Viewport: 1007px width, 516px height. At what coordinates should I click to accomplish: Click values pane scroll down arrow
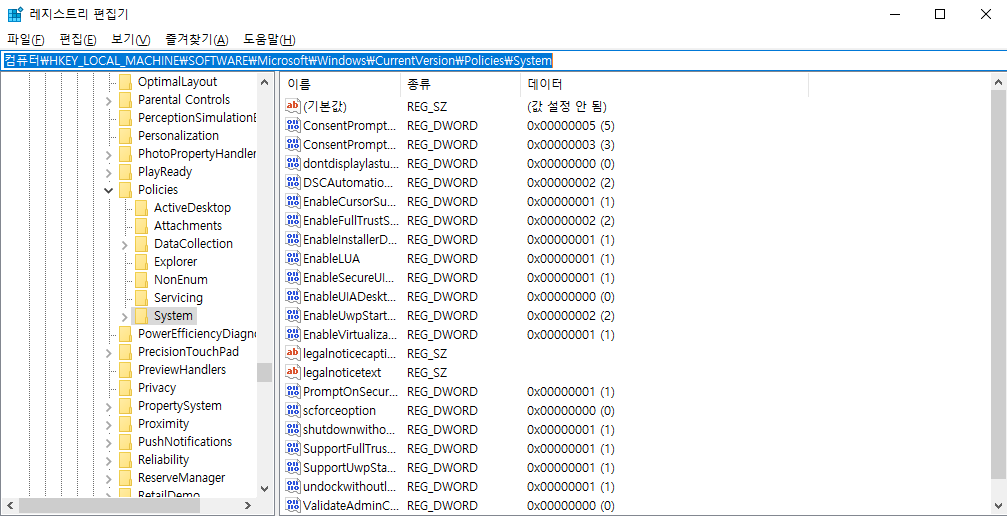tap(999, 506)
